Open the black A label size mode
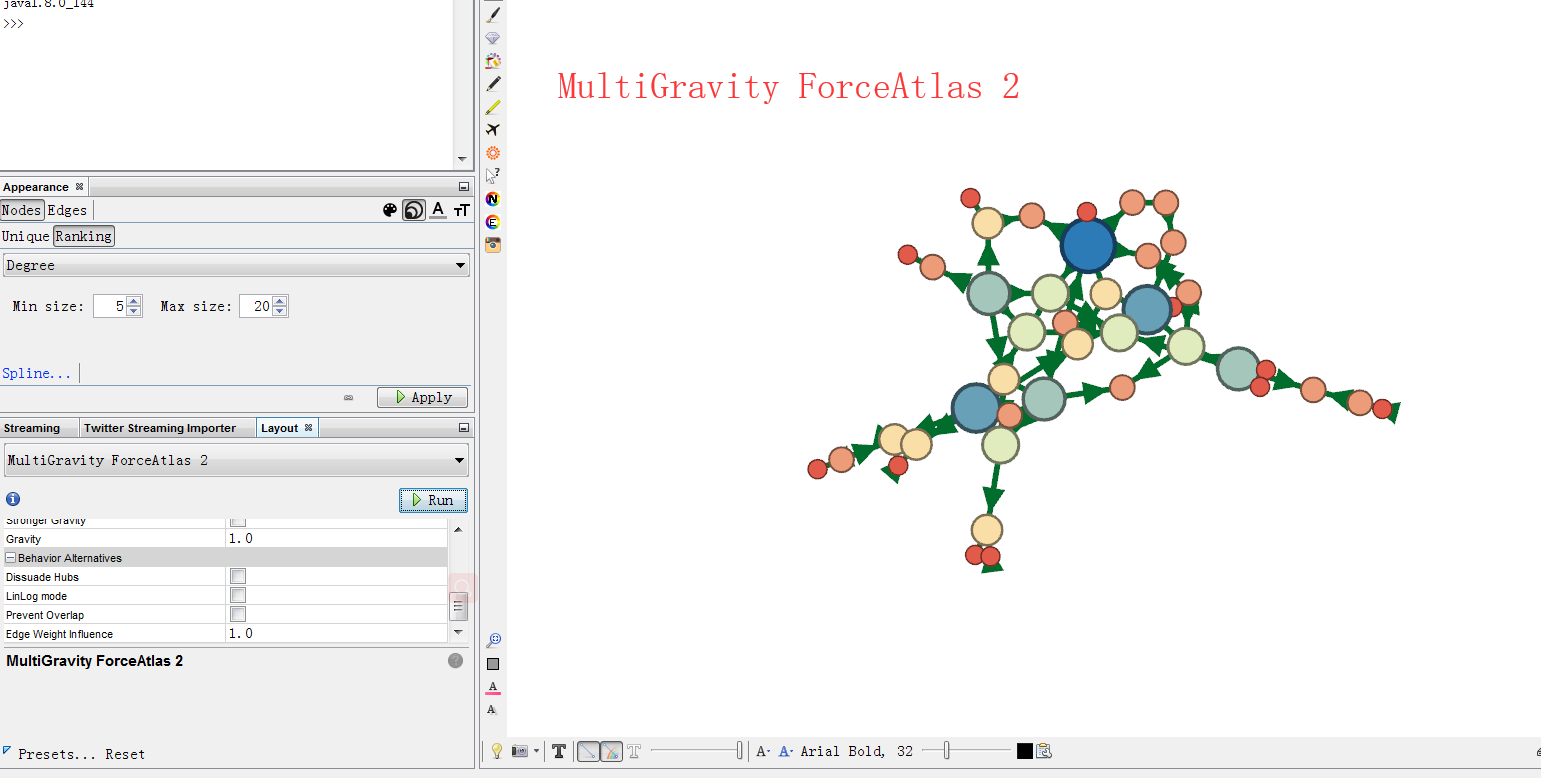 tap(763, 751)
